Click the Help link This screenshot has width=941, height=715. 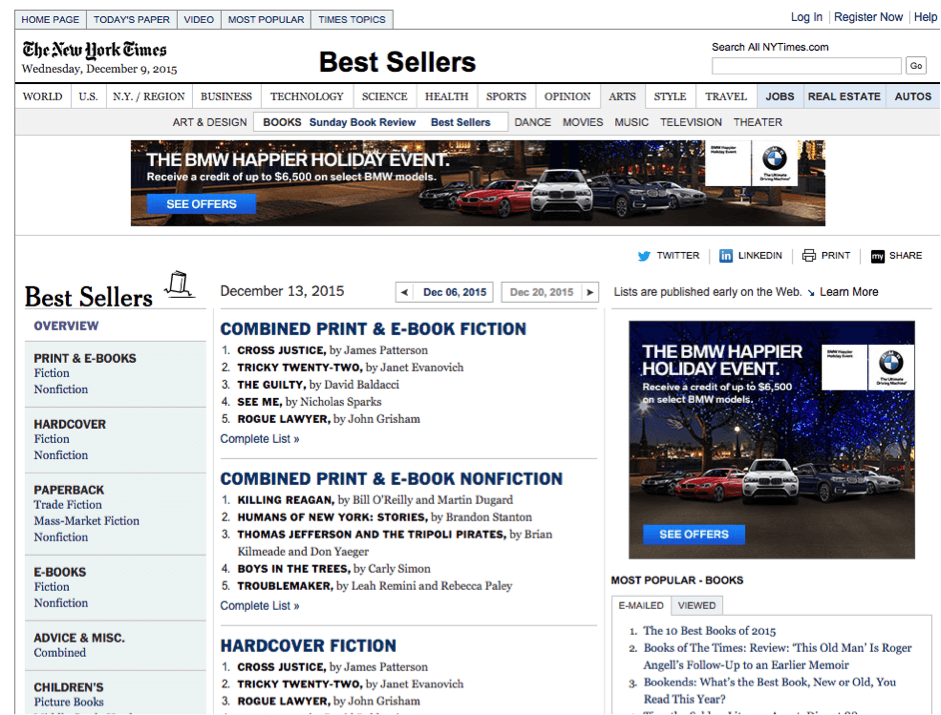pyautogui.click(x=925, y=17)
